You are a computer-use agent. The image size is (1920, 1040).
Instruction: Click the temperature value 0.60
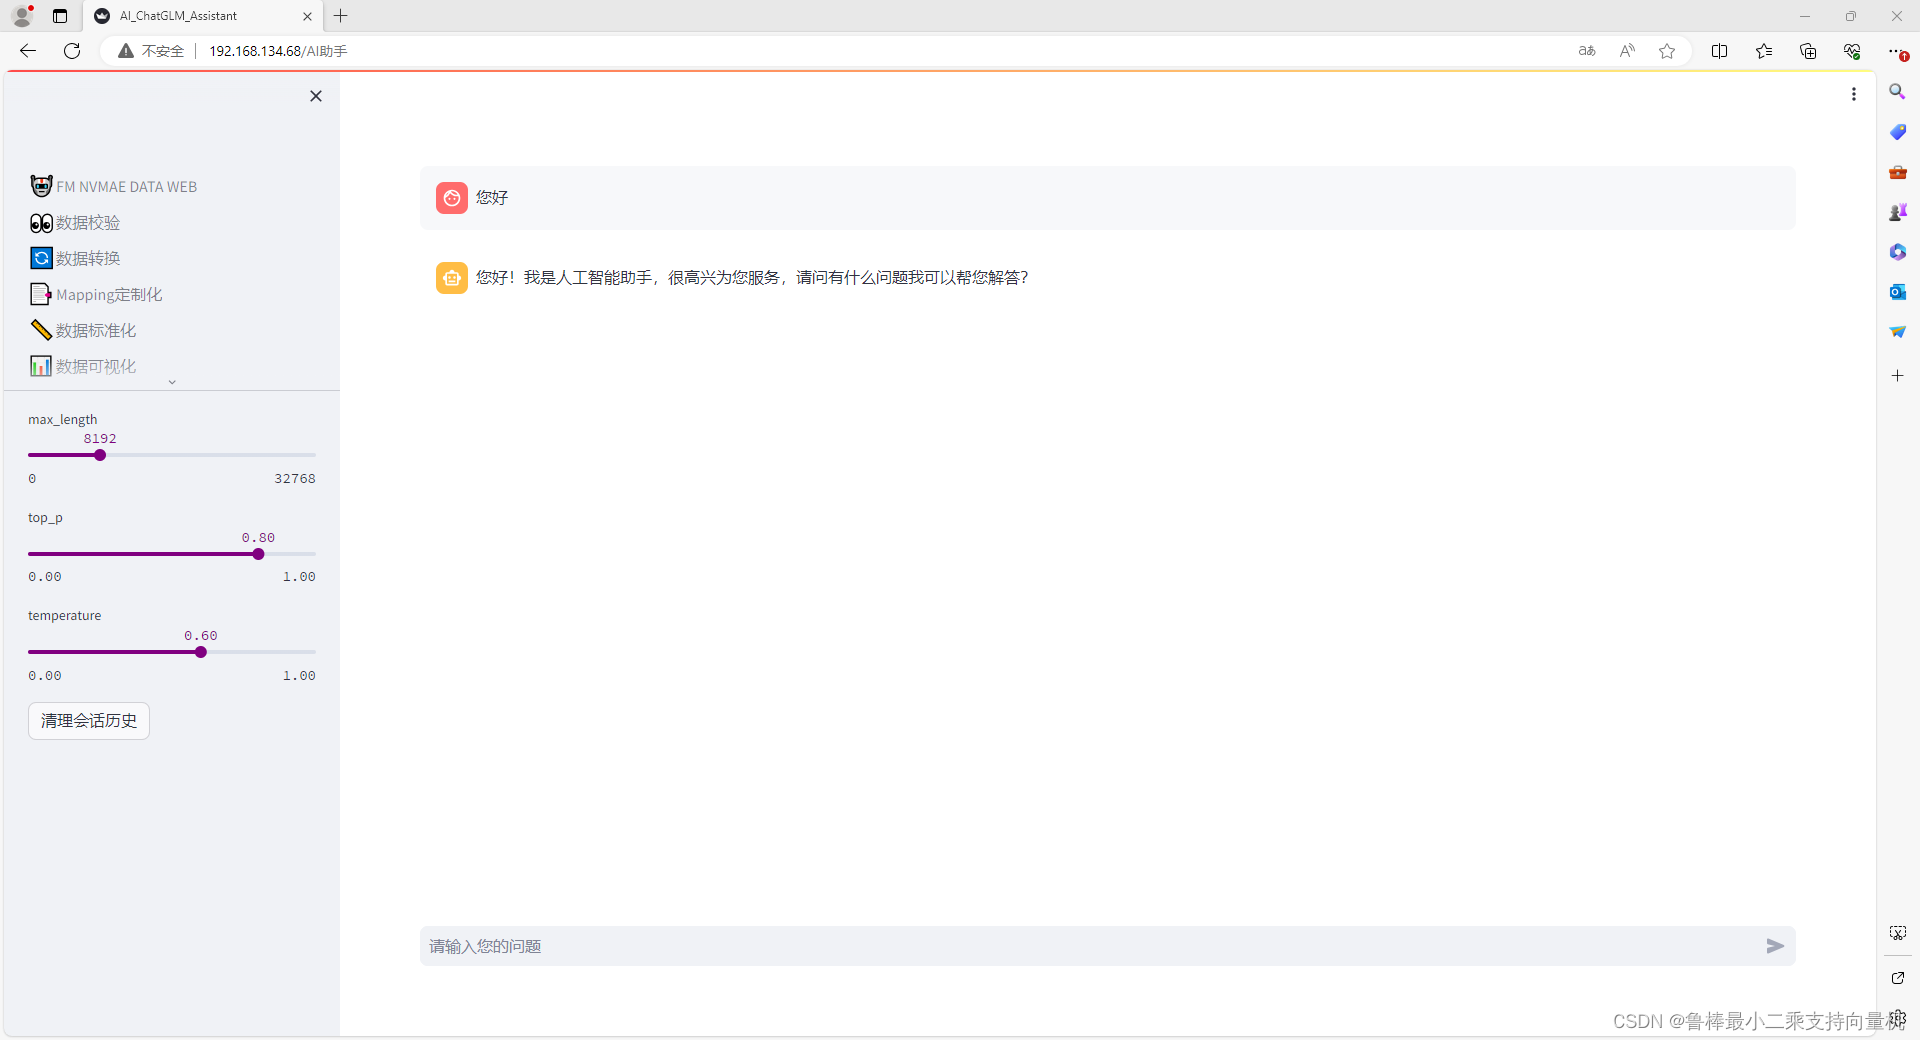[201, 636]
